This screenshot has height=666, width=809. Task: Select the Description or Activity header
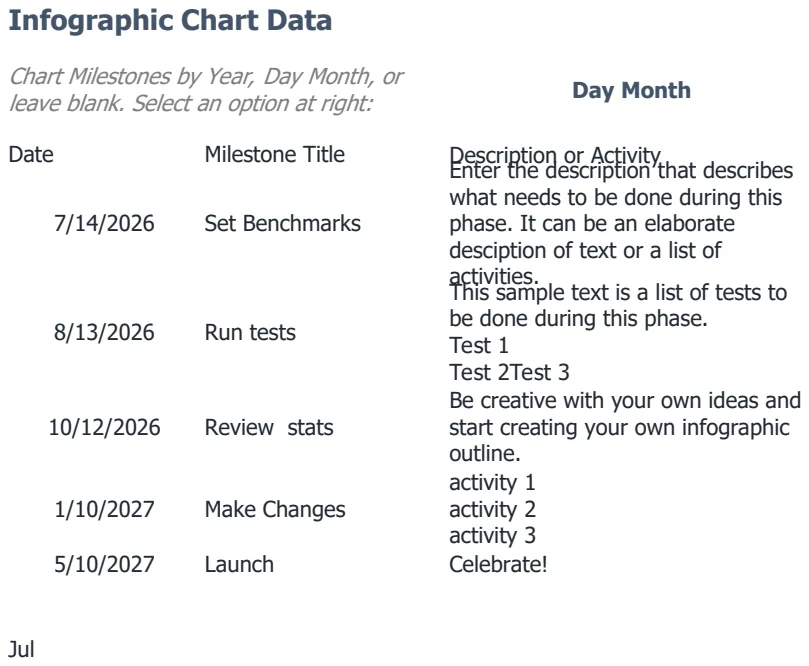(x=555, y=155)
